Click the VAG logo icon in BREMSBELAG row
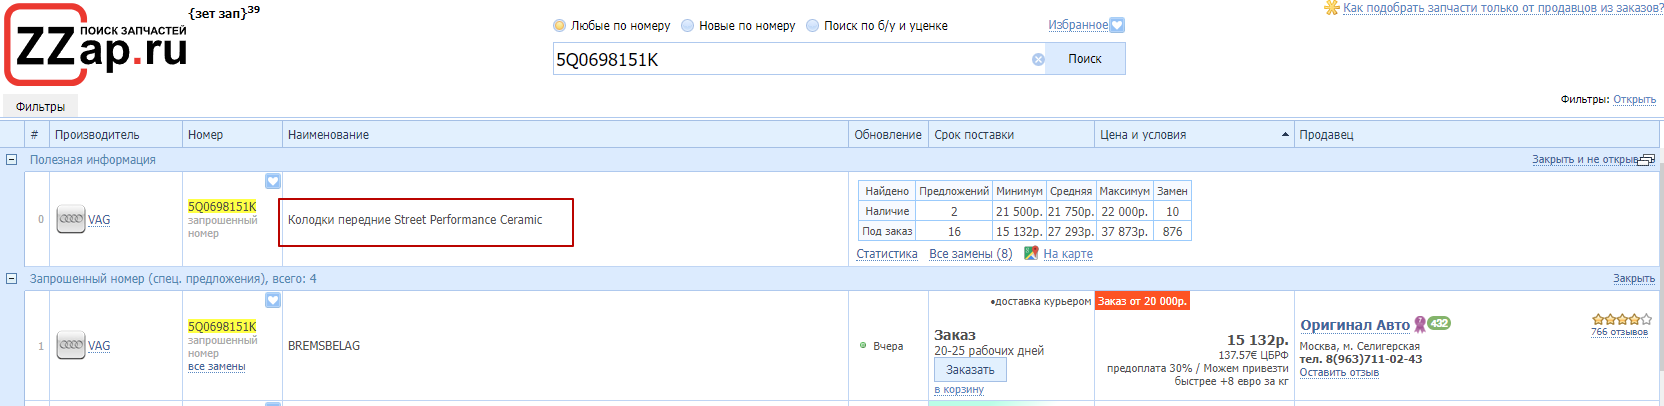1664x406 pixels. 71,345
